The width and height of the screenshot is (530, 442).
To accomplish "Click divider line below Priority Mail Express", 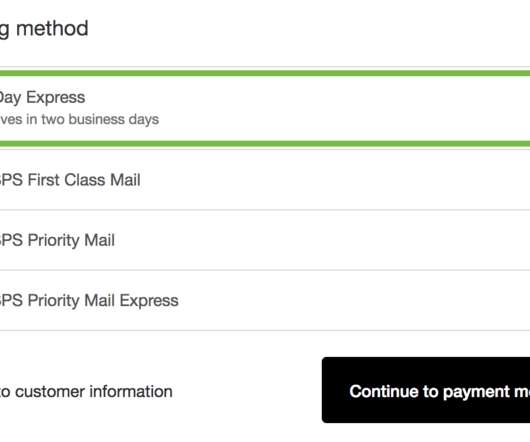I will coord(265,330).
